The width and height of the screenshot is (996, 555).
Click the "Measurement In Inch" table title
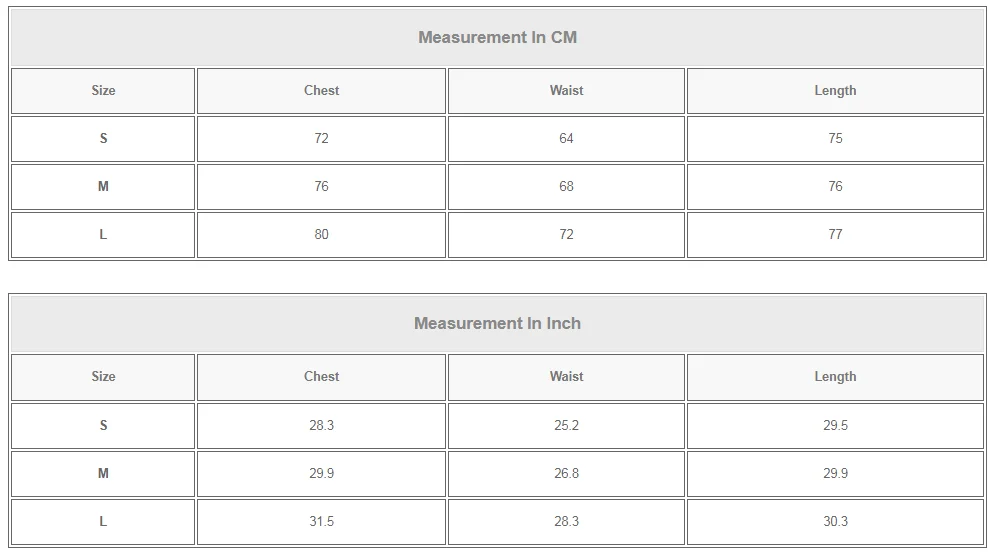pos(497,324)
